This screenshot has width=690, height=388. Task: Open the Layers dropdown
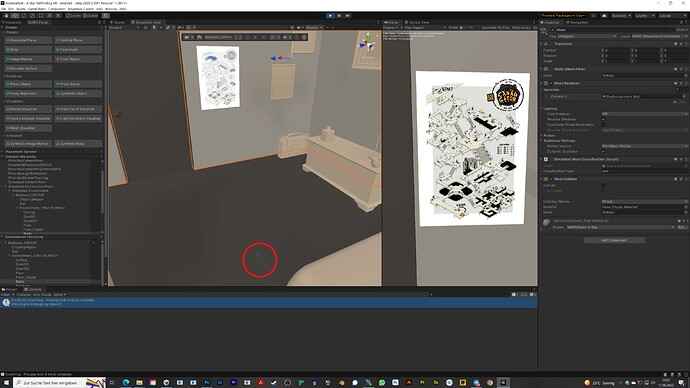coord(644,15)
